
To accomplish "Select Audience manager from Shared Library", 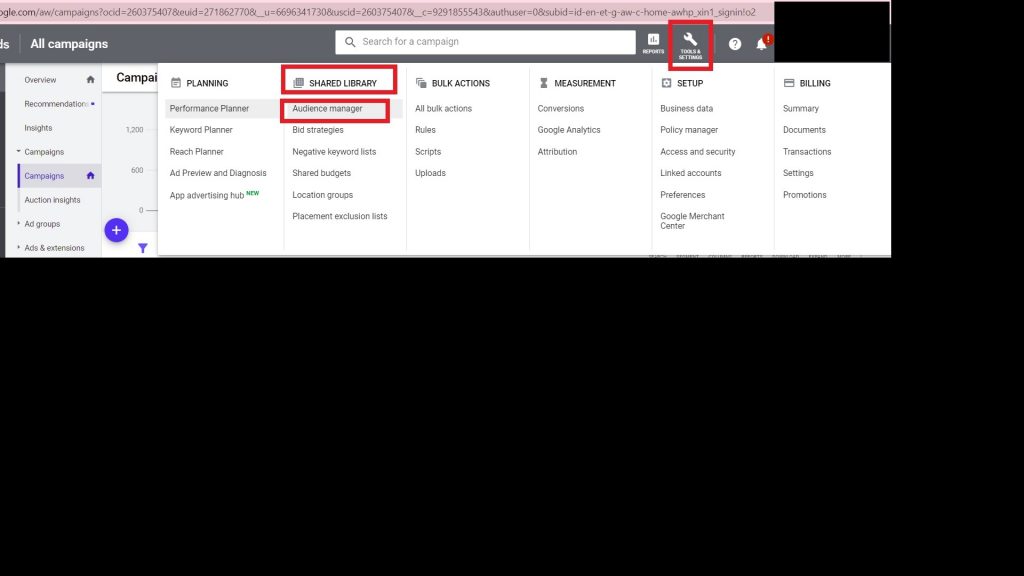I will point(327,108).
